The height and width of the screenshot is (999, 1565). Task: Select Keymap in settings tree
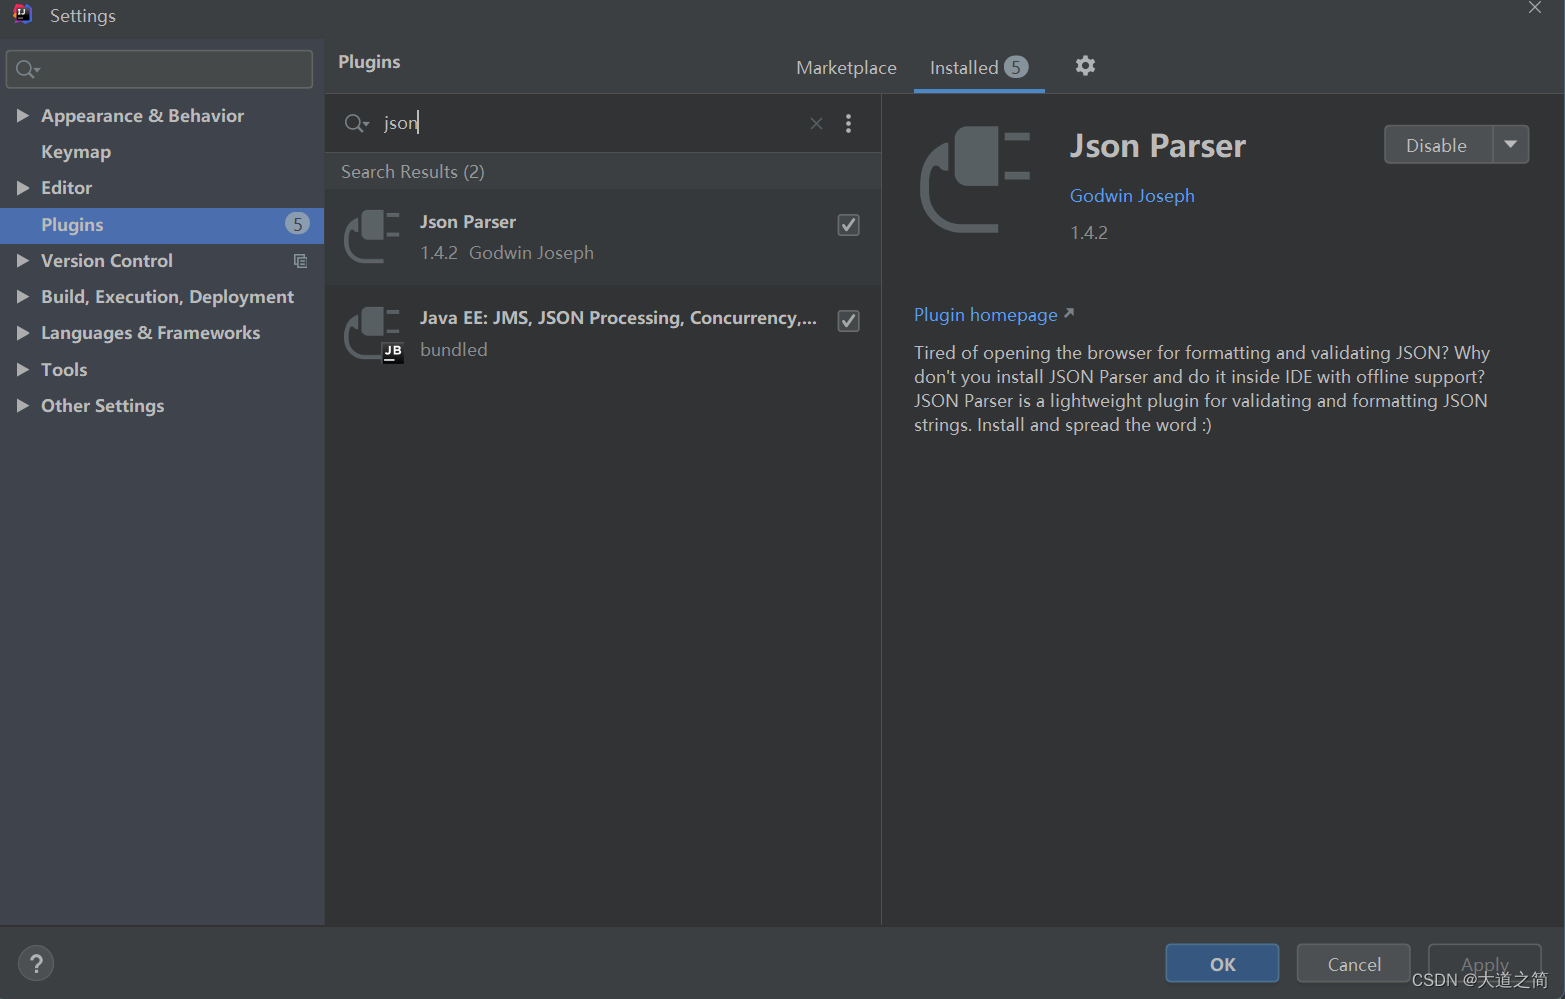click(76, 152)
